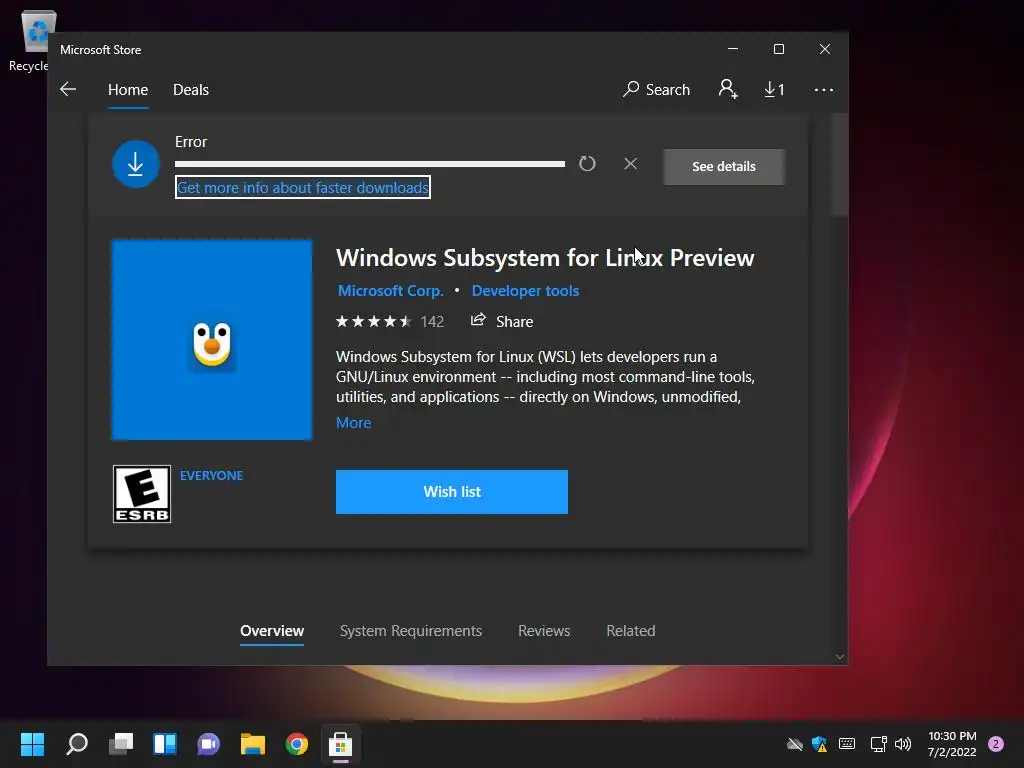Open the three-dot See more menu
The width and height of the screenshot is (1024, 768).
[x=824, y=89]
